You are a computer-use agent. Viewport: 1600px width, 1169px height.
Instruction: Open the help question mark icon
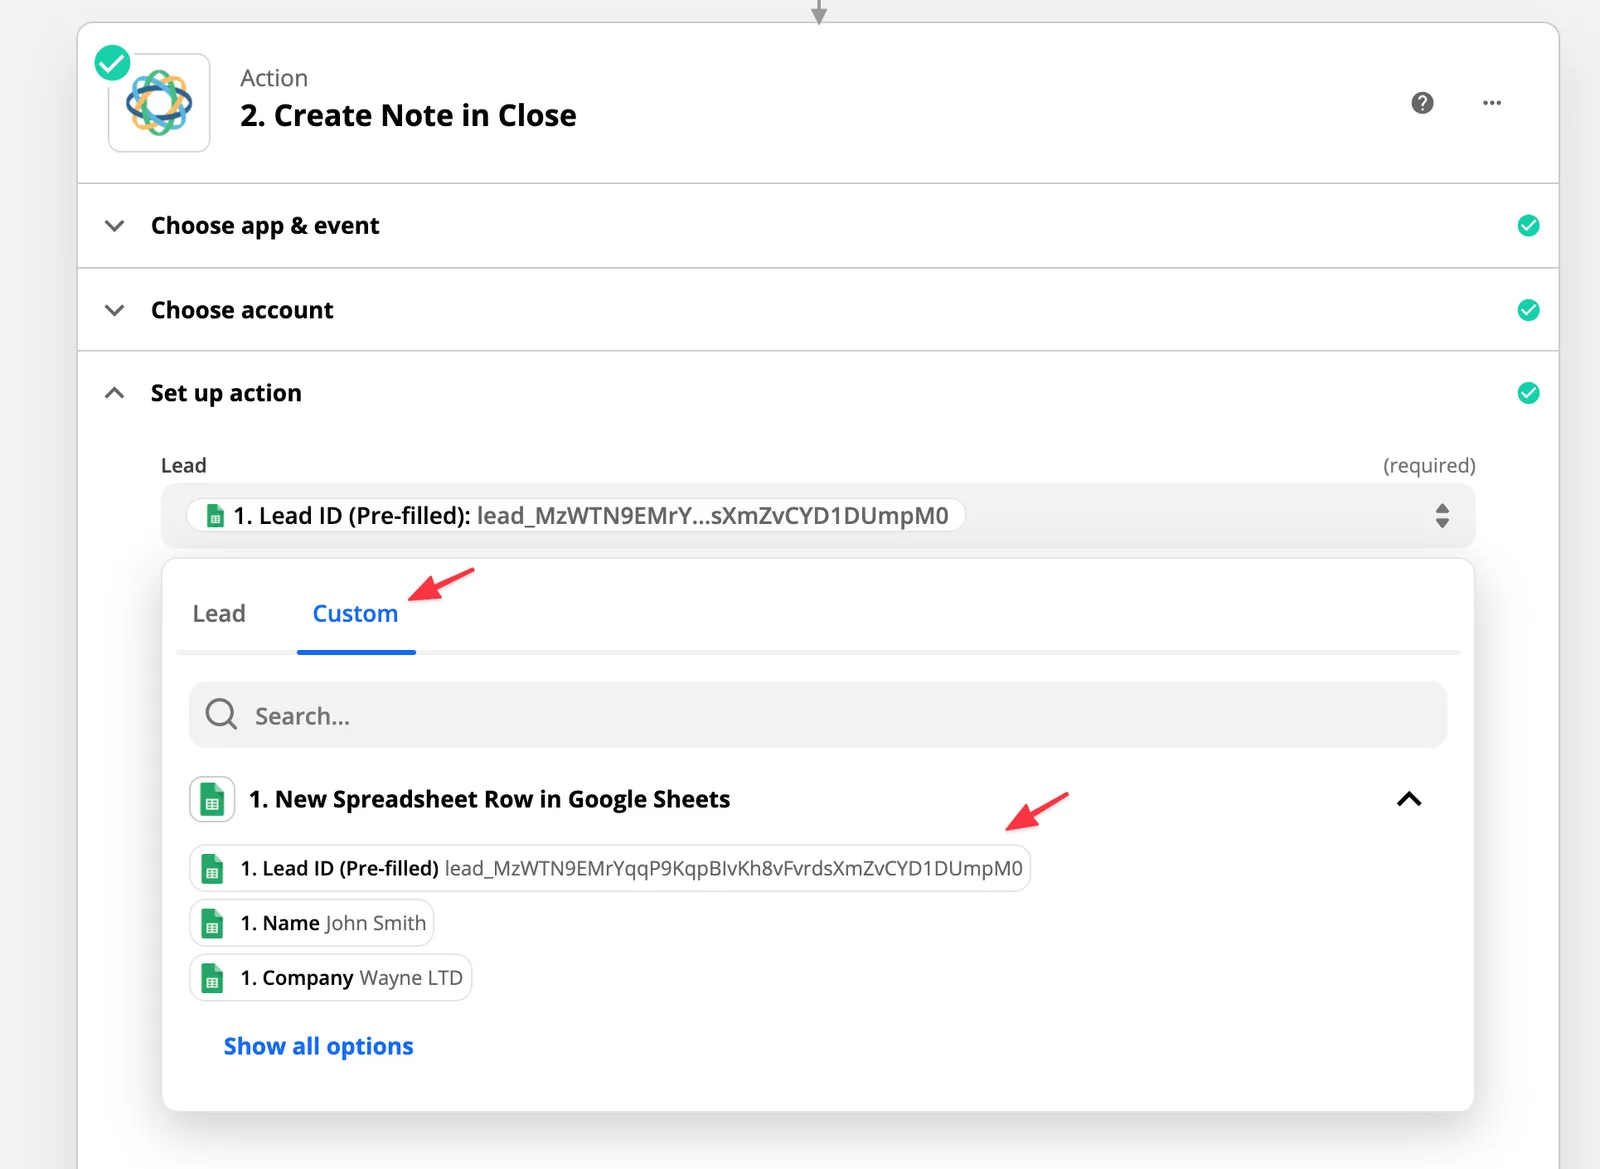point(1422,103)
